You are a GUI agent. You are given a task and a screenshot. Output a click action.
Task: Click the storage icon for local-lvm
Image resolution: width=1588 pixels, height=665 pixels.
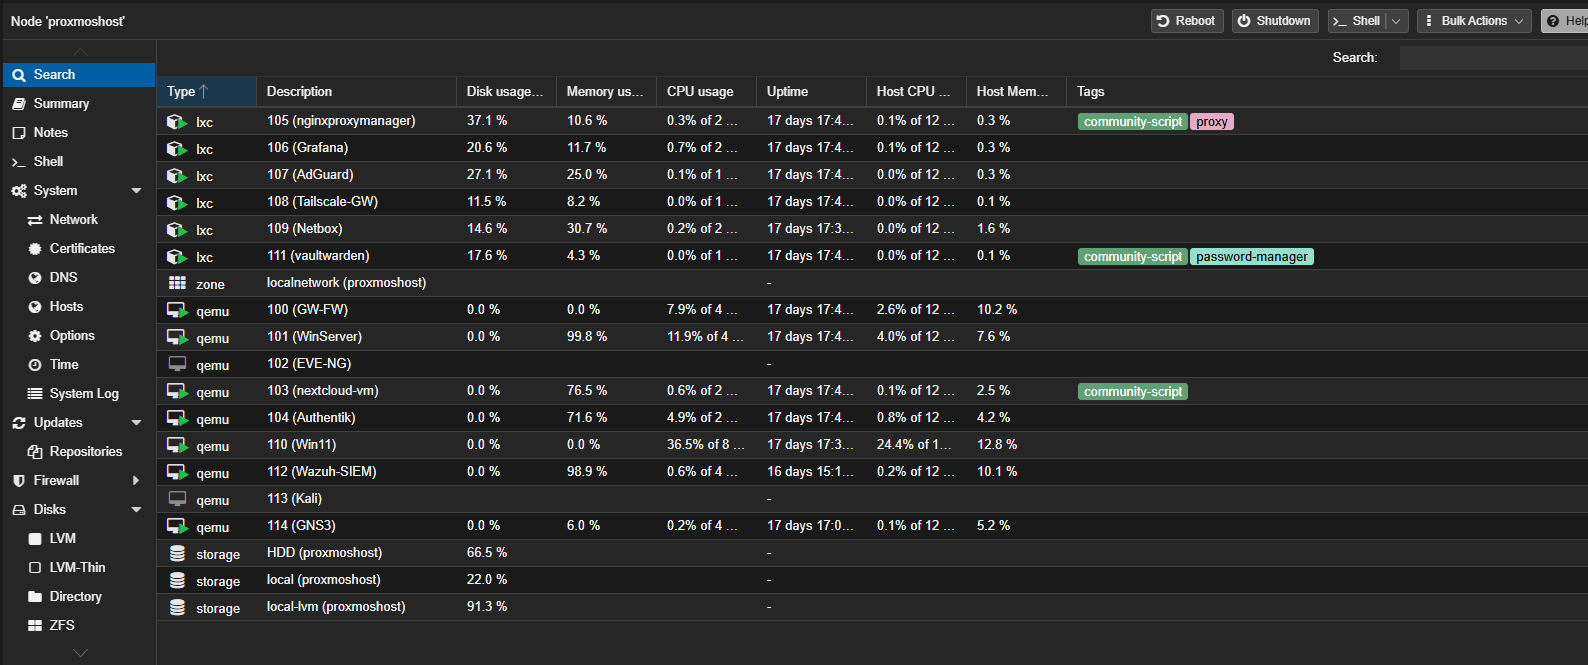[x=177, y=607]
